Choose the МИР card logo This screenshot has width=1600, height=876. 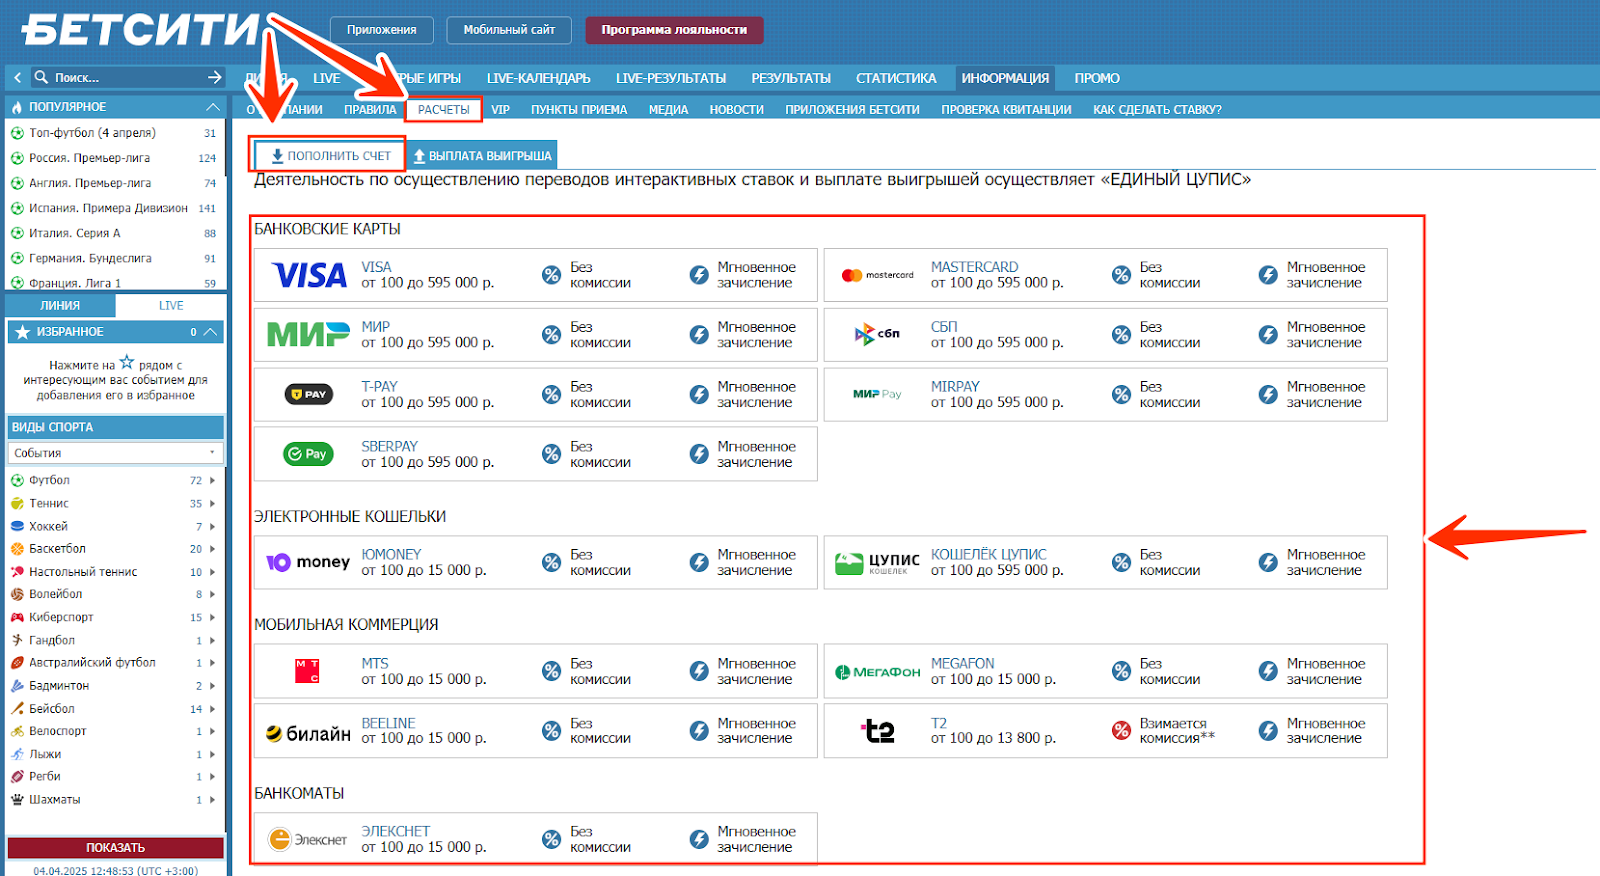[308, 335]
